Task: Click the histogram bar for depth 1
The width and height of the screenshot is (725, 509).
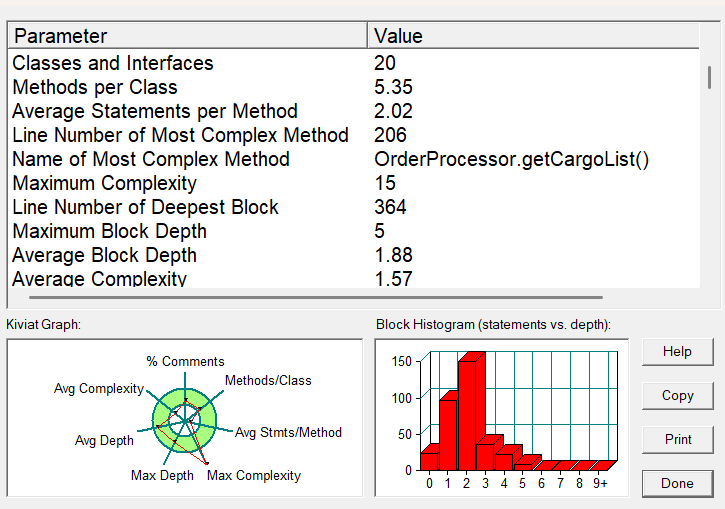Action: tap(448, 435)
